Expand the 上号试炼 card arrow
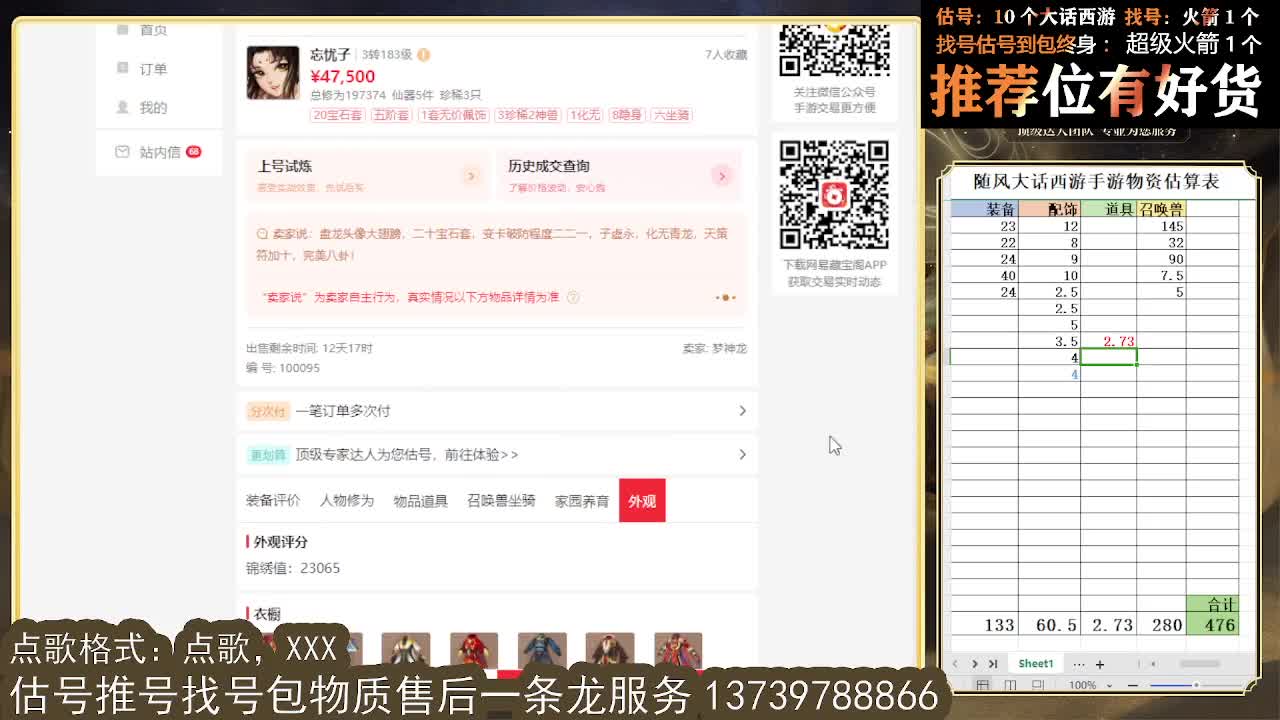 tap(471, 175)
